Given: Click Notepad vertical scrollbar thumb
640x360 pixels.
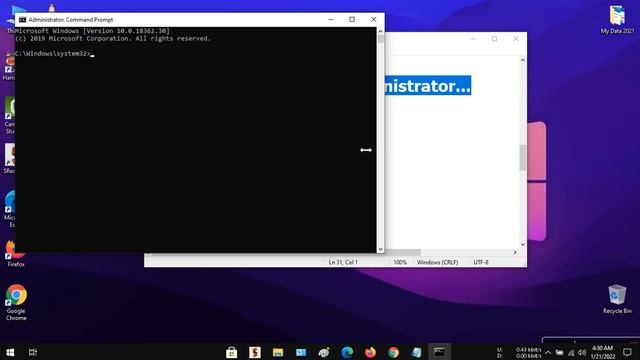Looking at the screenshot, I should pyautogui.click(x=523, y=158).
